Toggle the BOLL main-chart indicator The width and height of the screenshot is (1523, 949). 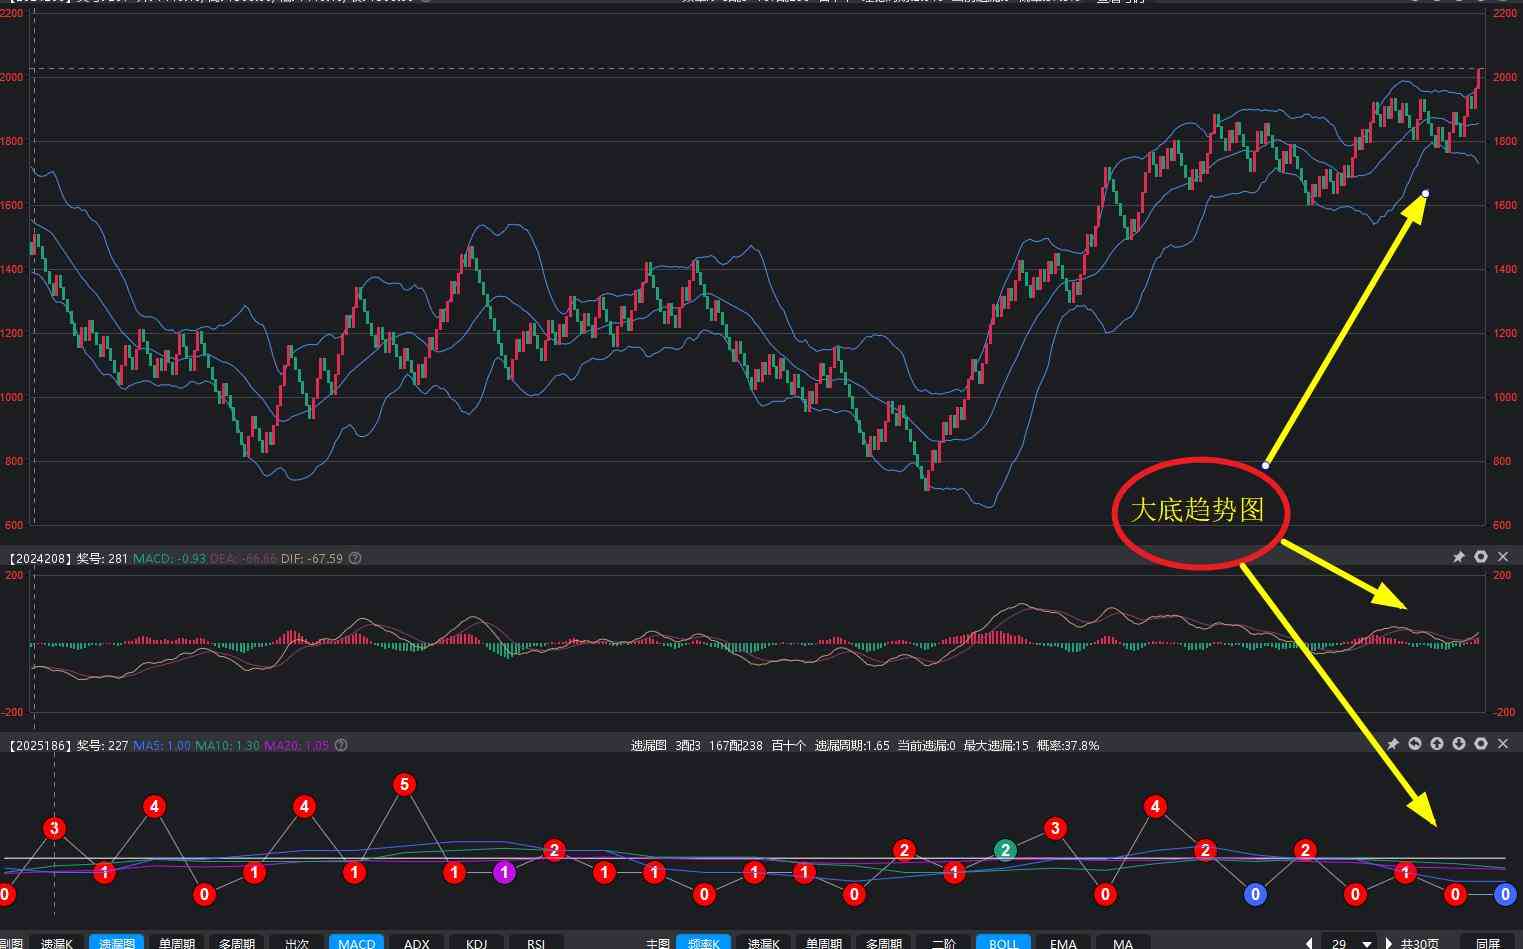[1003, 942]
